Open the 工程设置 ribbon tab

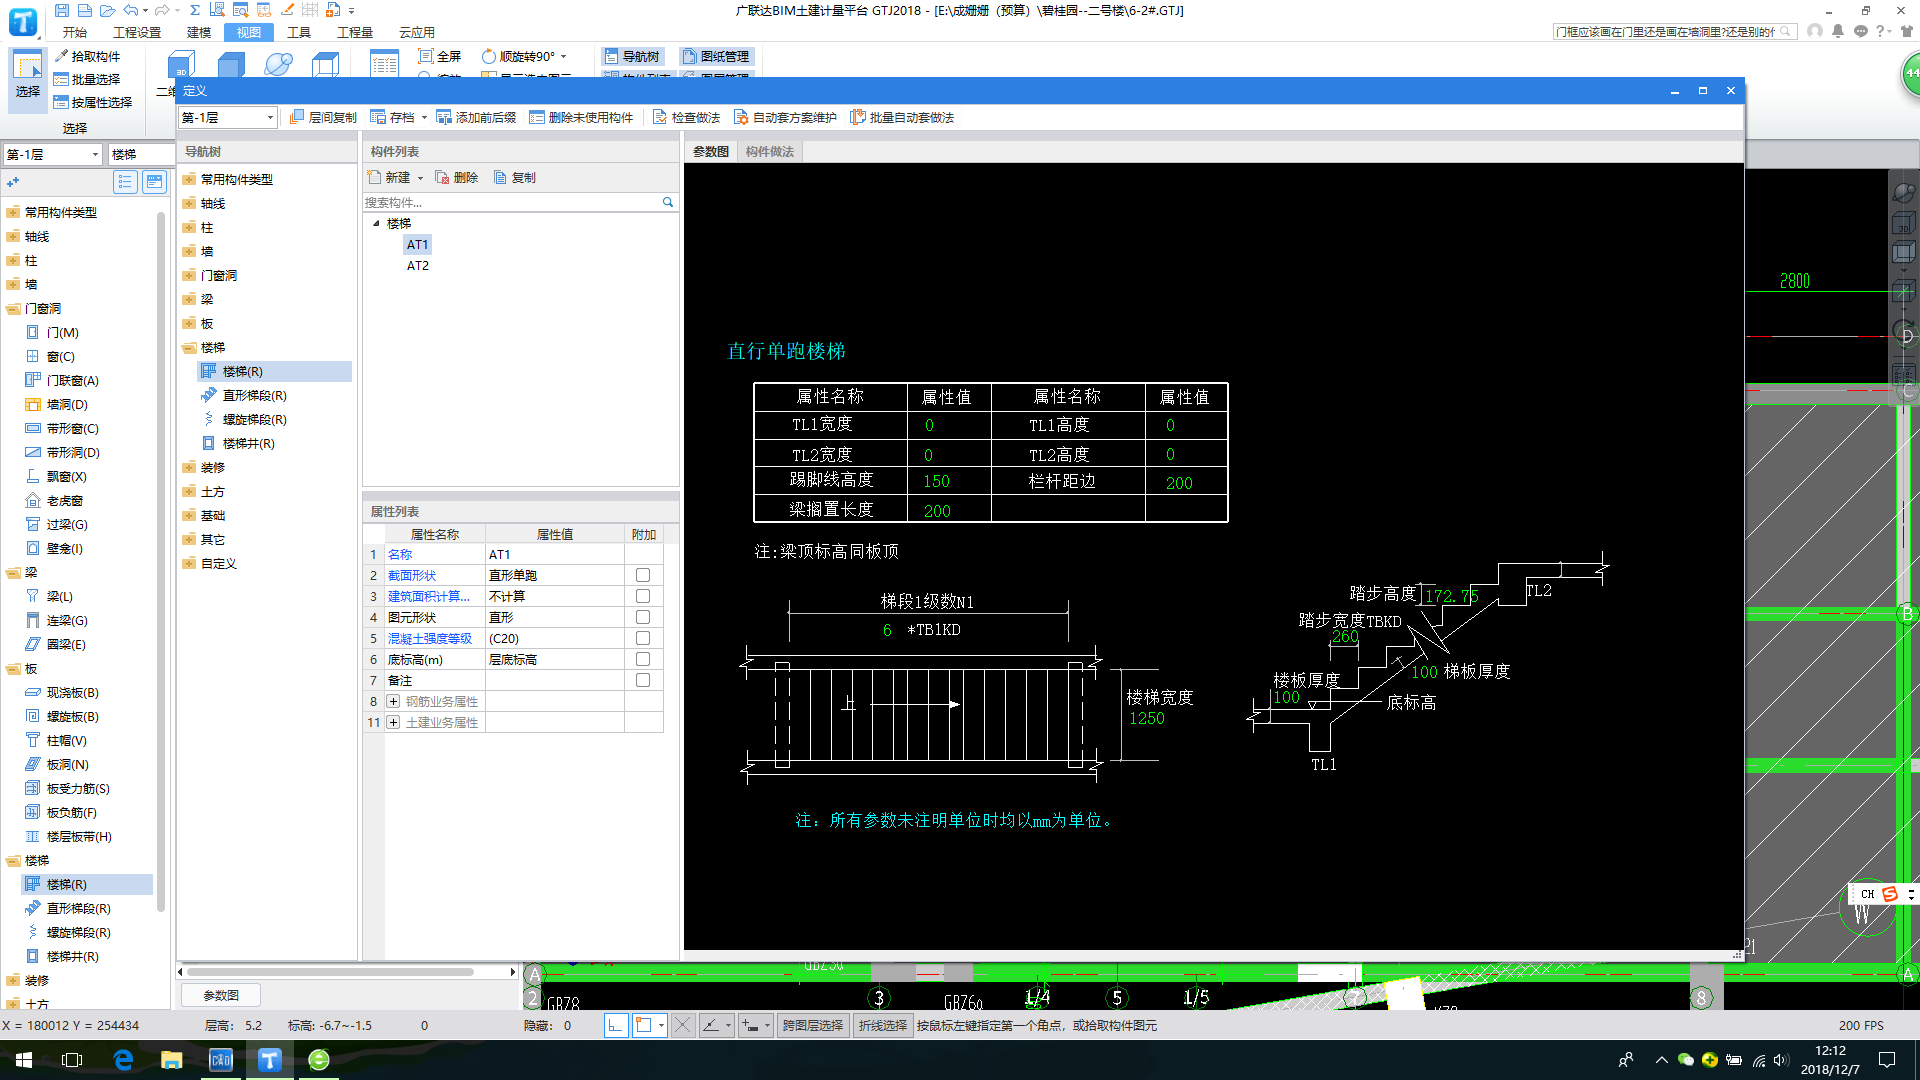click(x=137, y=32)
